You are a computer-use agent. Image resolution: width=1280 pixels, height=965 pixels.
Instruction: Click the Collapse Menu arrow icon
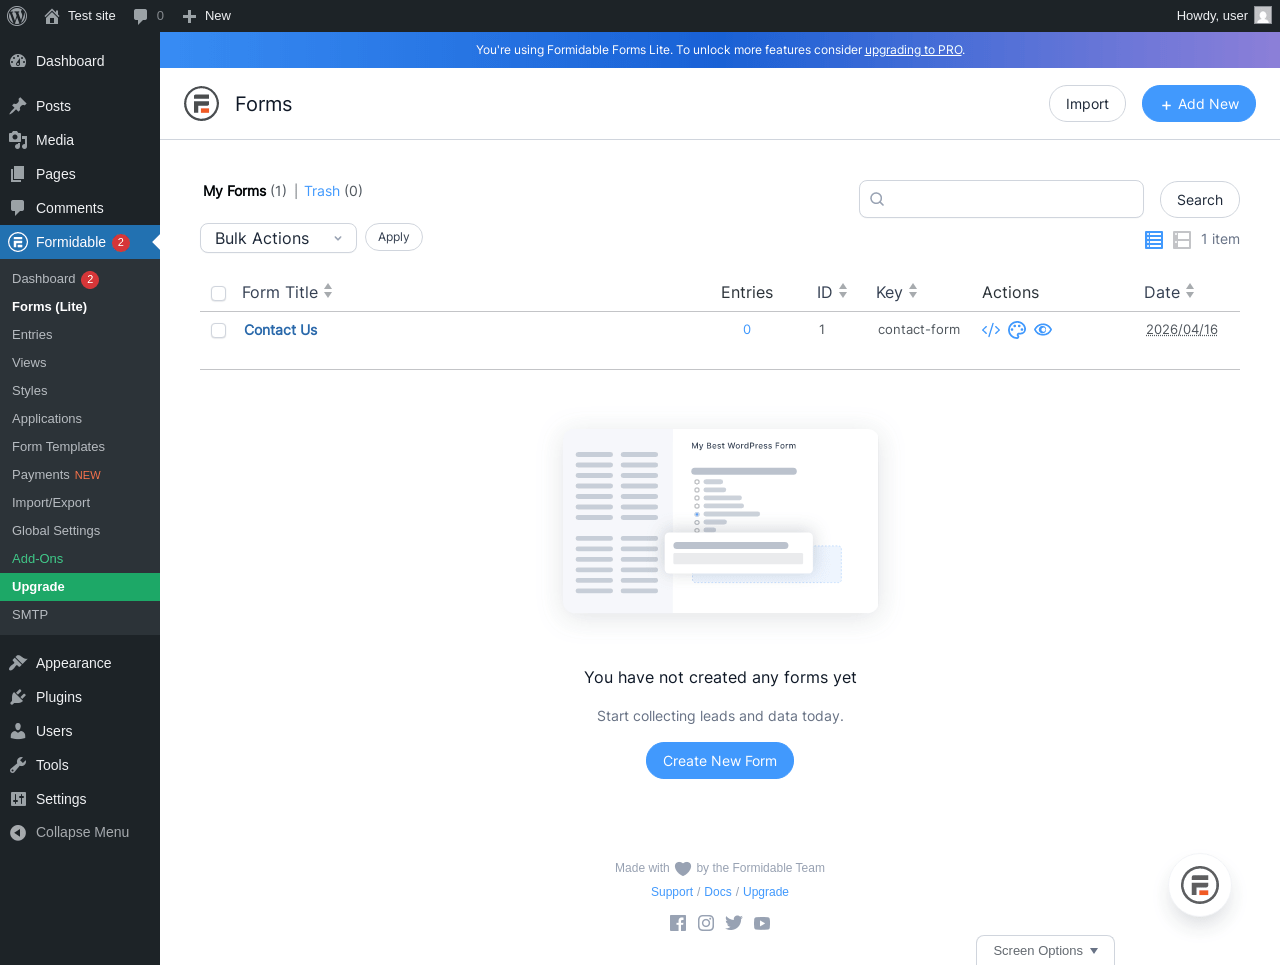pyautogui.click(x=18, y=832)
